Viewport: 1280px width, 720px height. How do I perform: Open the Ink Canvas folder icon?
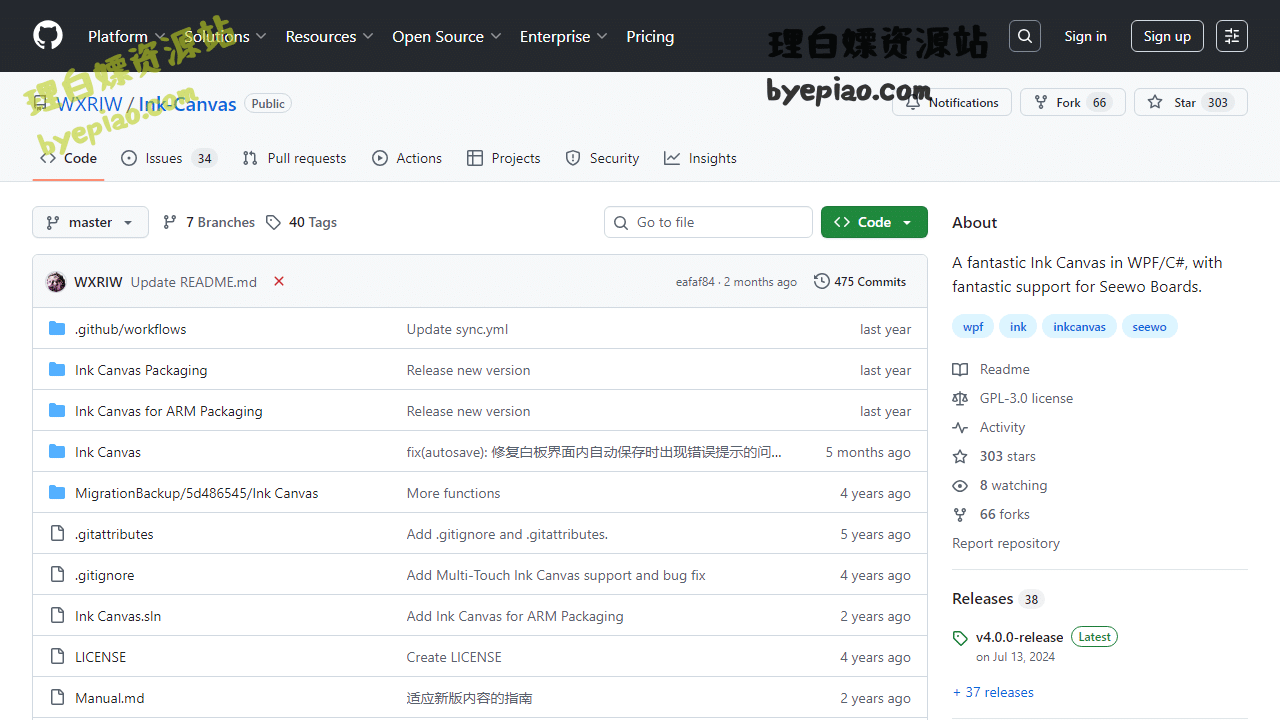(56, 451)
